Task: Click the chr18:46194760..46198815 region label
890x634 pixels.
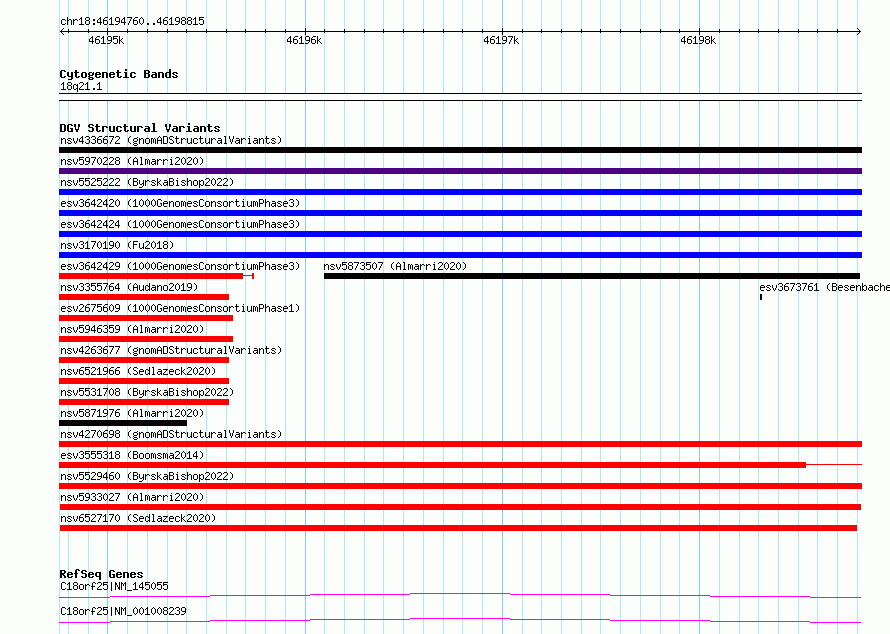Action: [x=132, y=21]
